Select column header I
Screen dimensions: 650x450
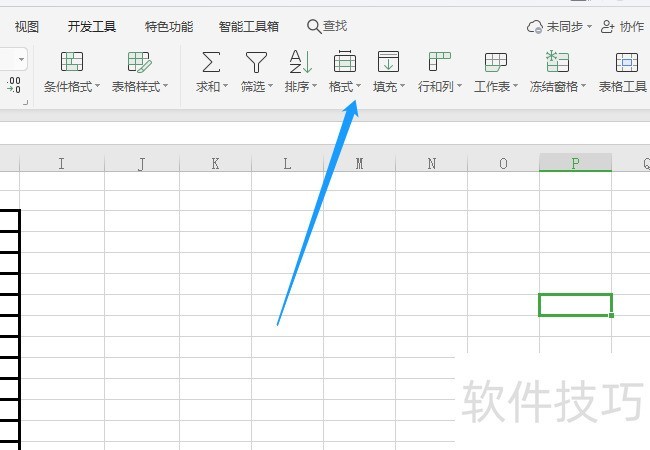(62, 163)
